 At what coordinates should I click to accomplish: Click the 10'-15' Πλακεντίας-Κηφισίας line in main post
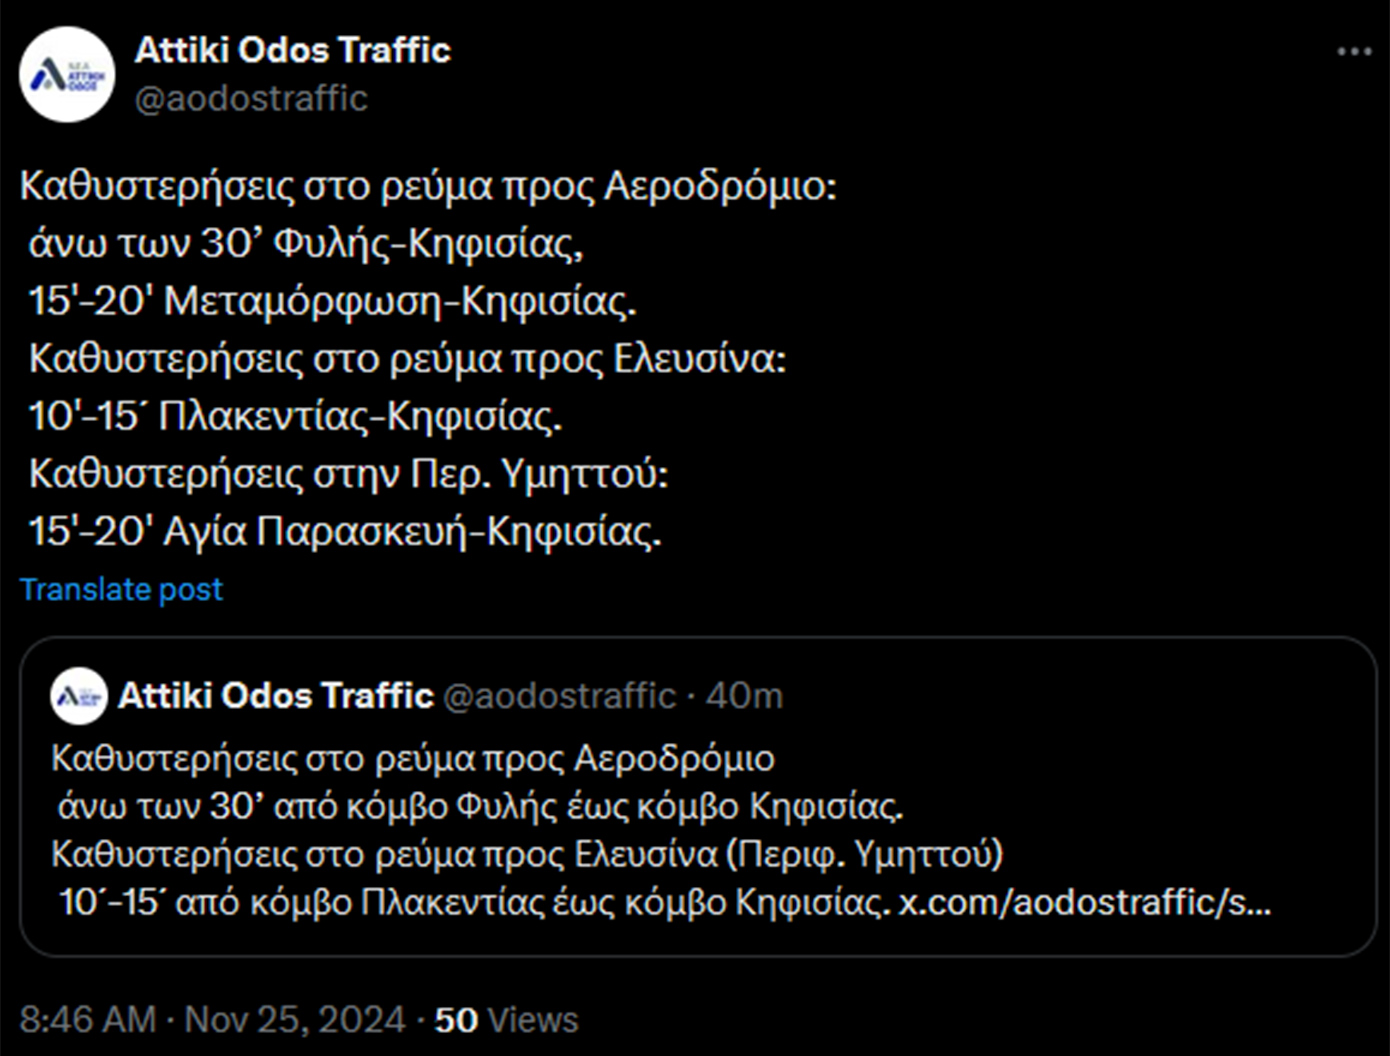[295, 416]
